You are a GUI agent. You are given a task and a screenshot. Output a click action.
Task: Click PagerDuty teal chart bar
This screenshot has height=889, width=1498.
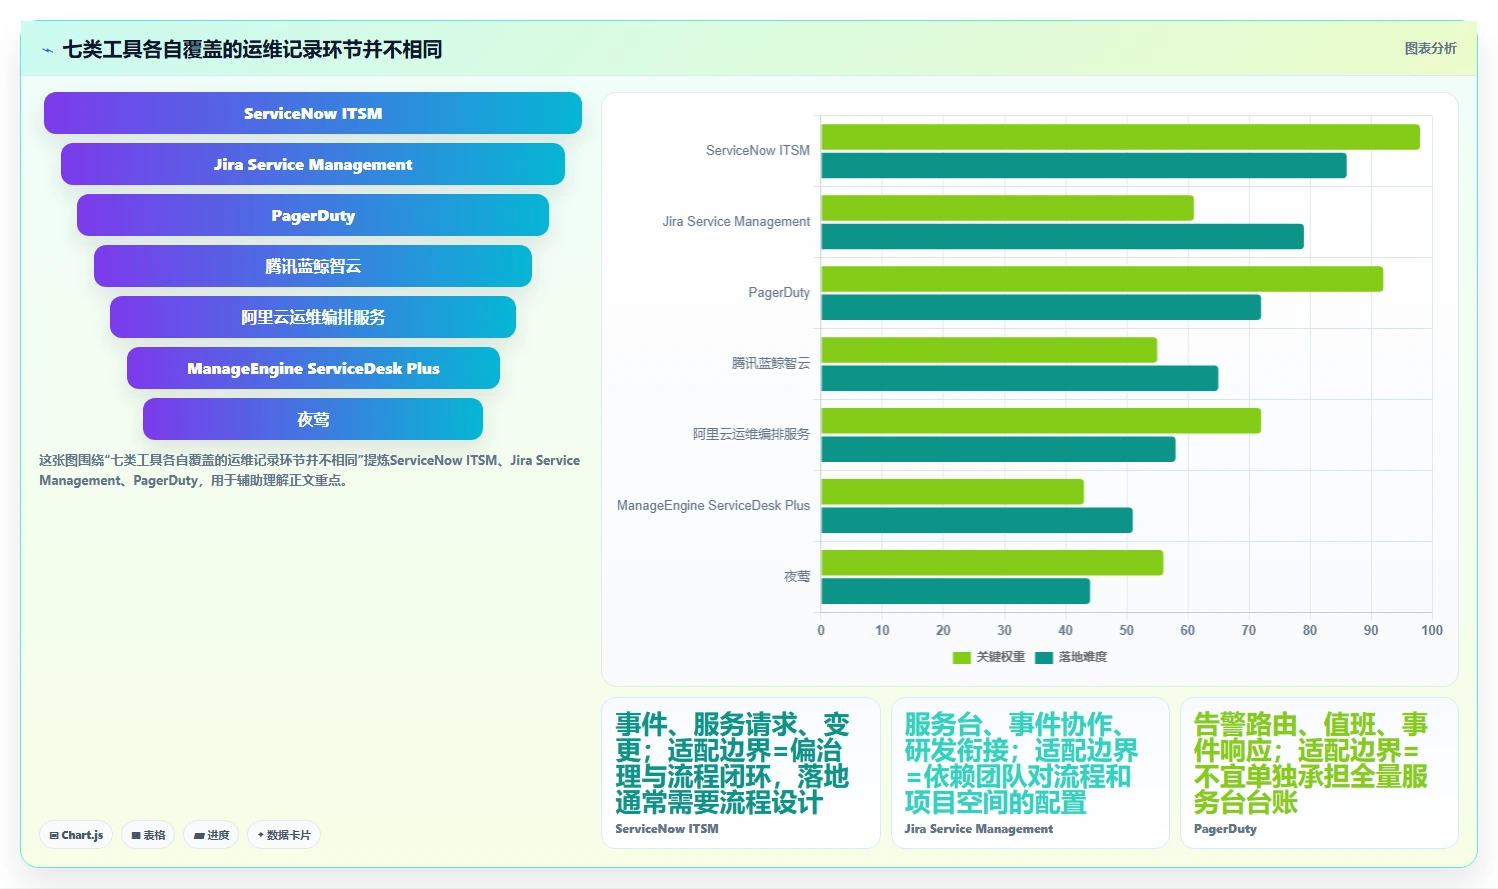pyautogui.click(x=1041, y=308)
